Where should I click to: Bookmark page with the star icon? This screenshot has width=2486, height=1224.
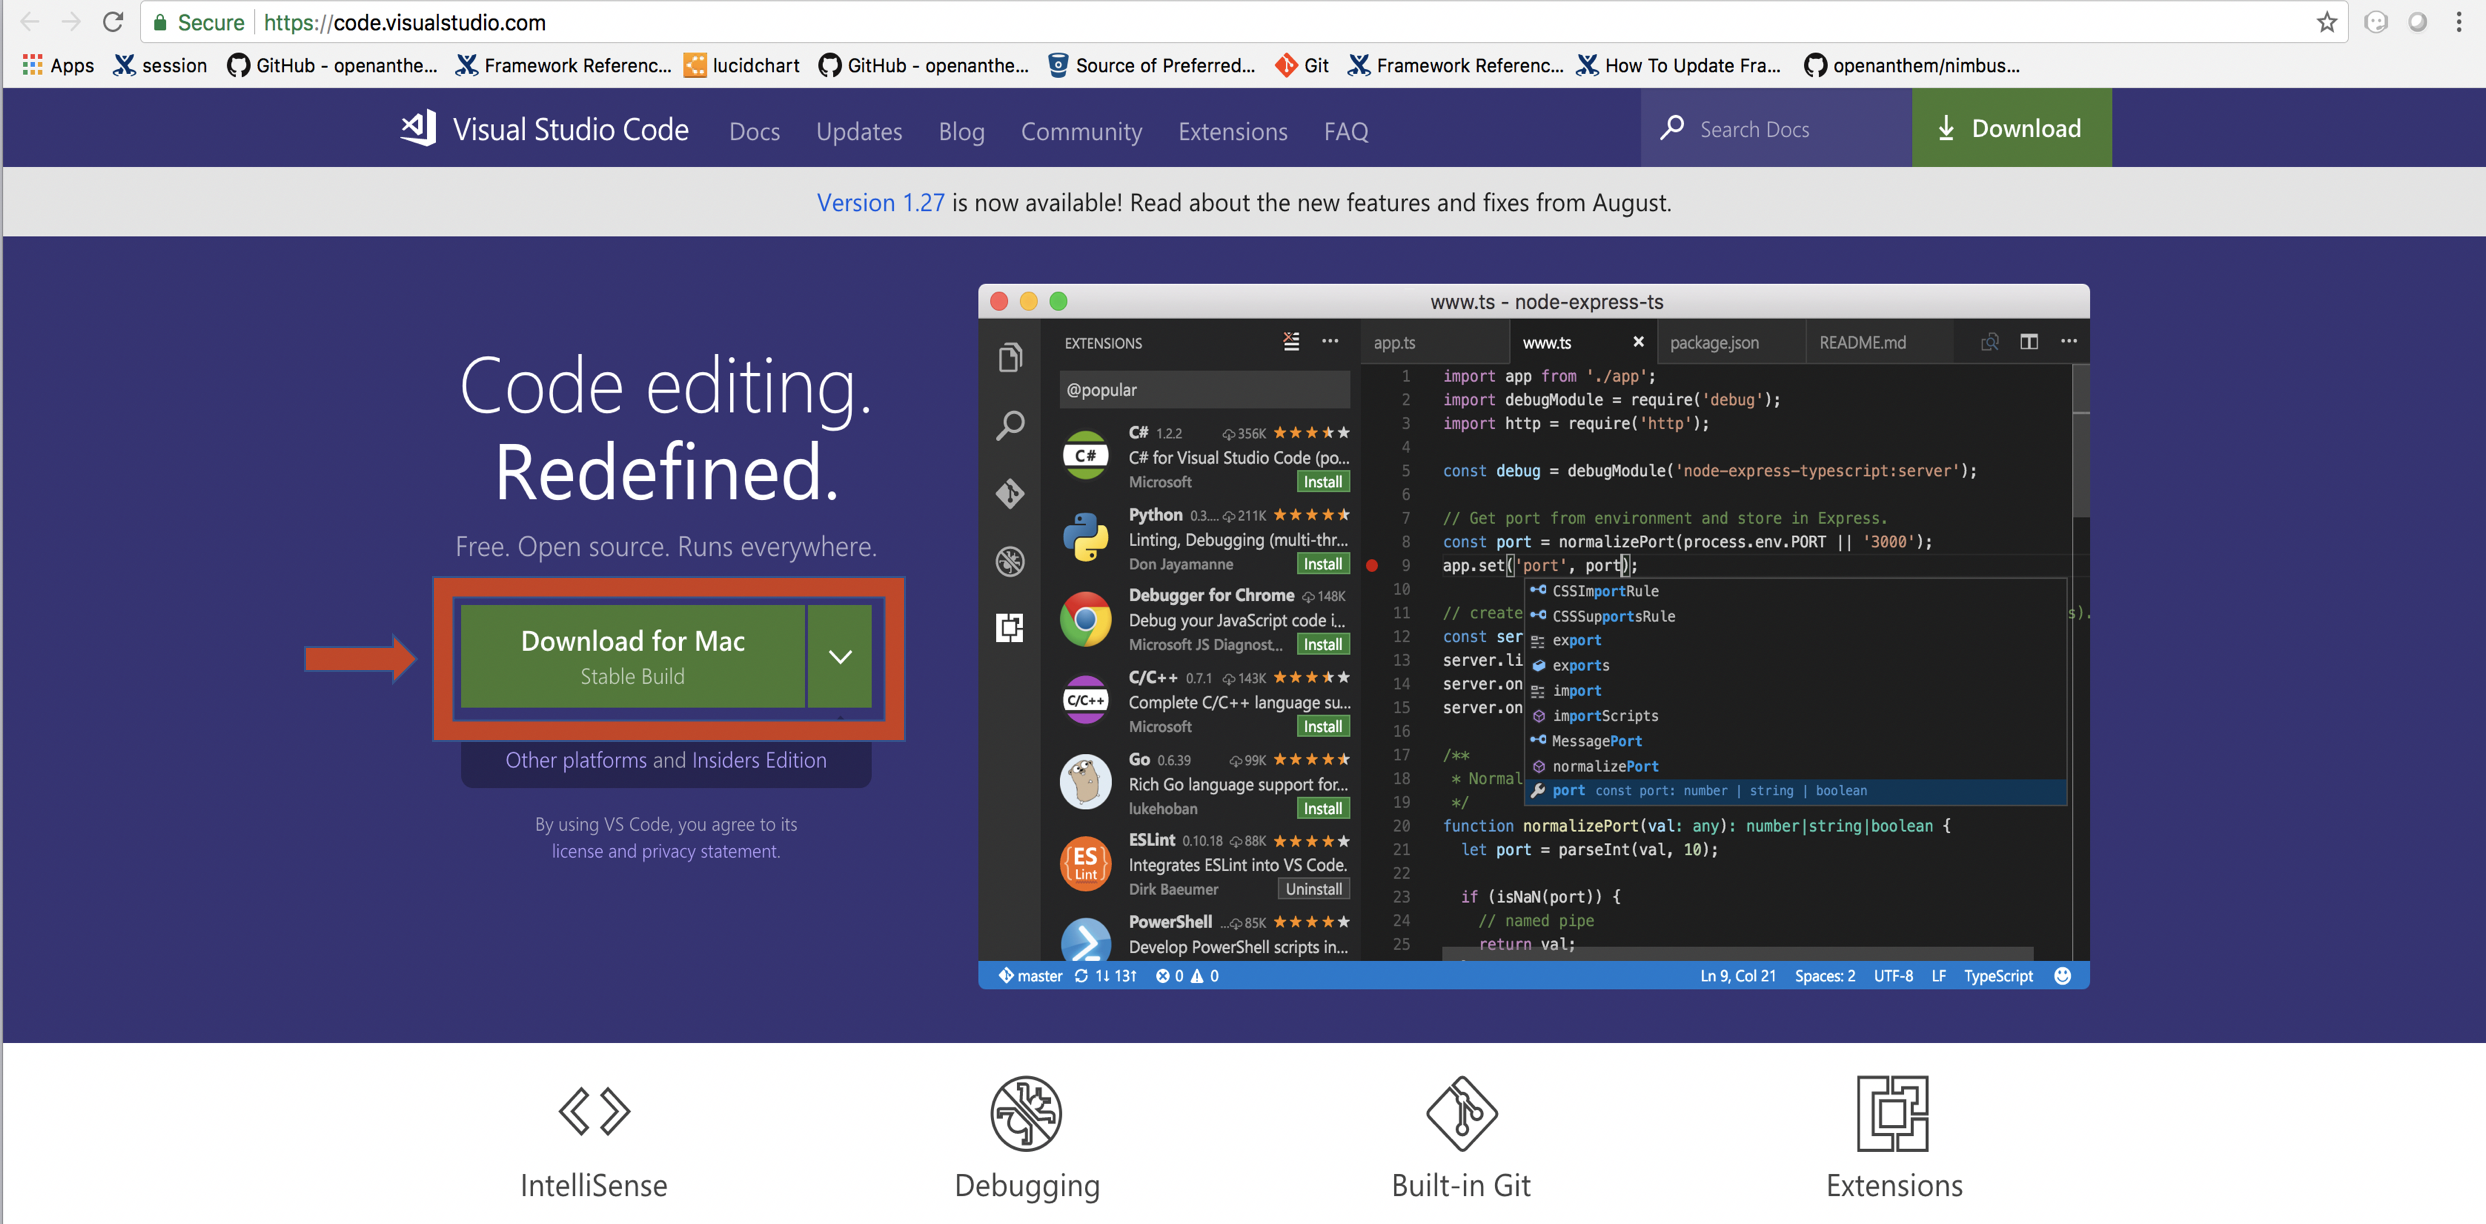click(2326, 22)
